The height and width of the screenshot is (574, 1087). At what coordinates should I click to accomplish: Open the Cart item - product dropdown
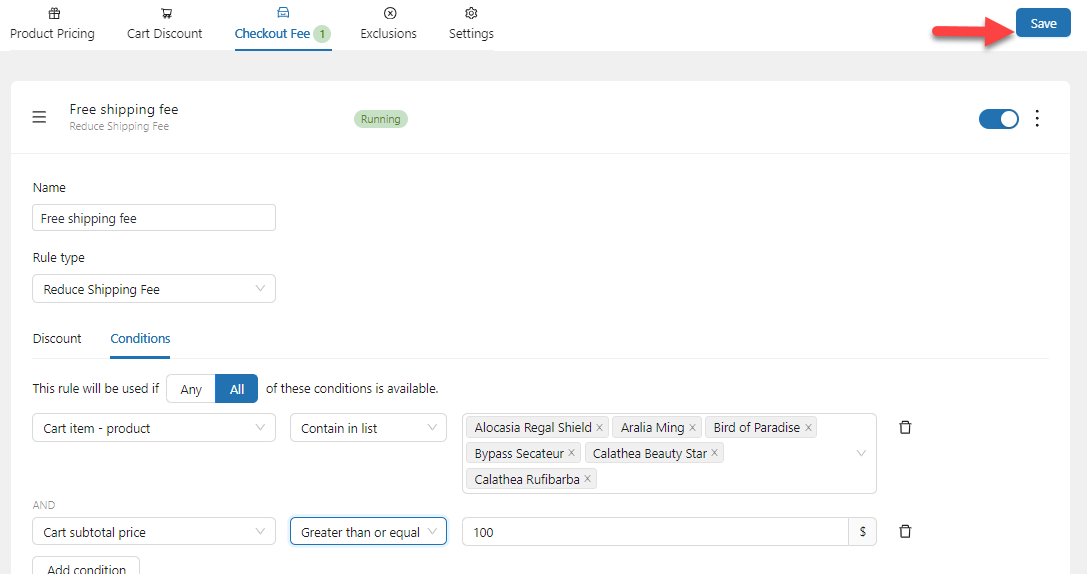pyautogui.click(x=154, y=428)
